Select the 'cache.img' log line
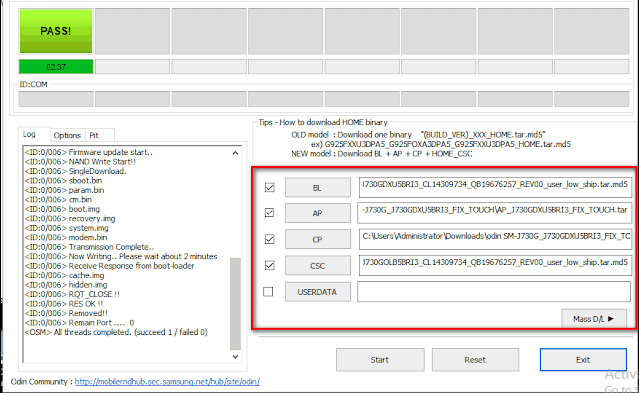Viewport: 639px width, 393px height. [64, 275]
